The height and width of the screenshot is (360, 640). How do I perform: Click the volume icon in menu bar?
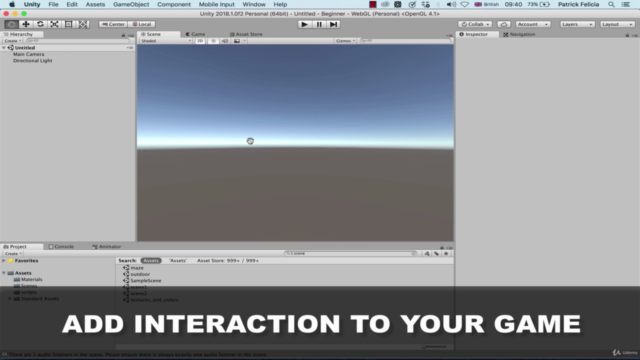pos(451,4)
